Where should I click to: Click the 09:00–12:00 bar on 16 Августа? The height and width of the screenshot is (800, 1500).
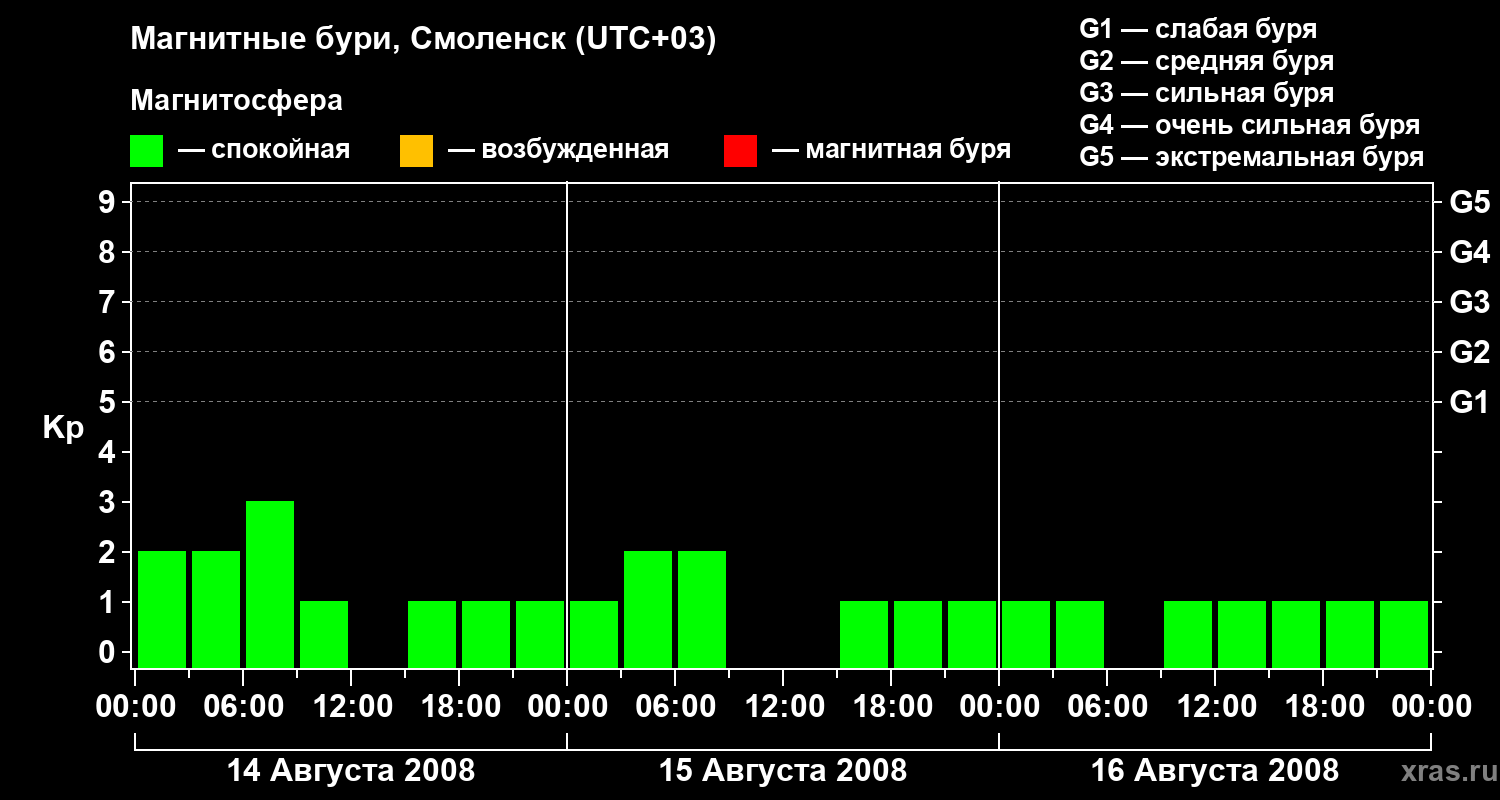(1188, 634)
